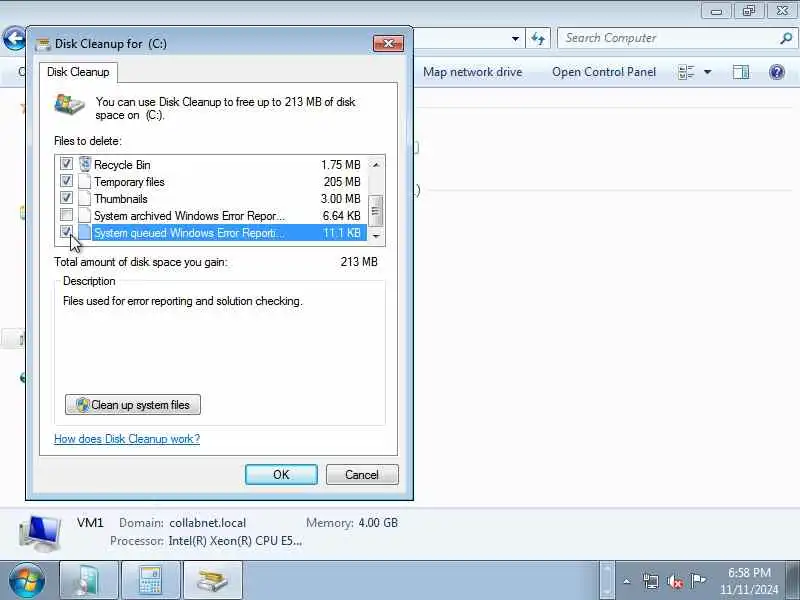Open the first pinned taskbar program icon
Viewport: 800px width, 600px height.
tap(89, 581)
